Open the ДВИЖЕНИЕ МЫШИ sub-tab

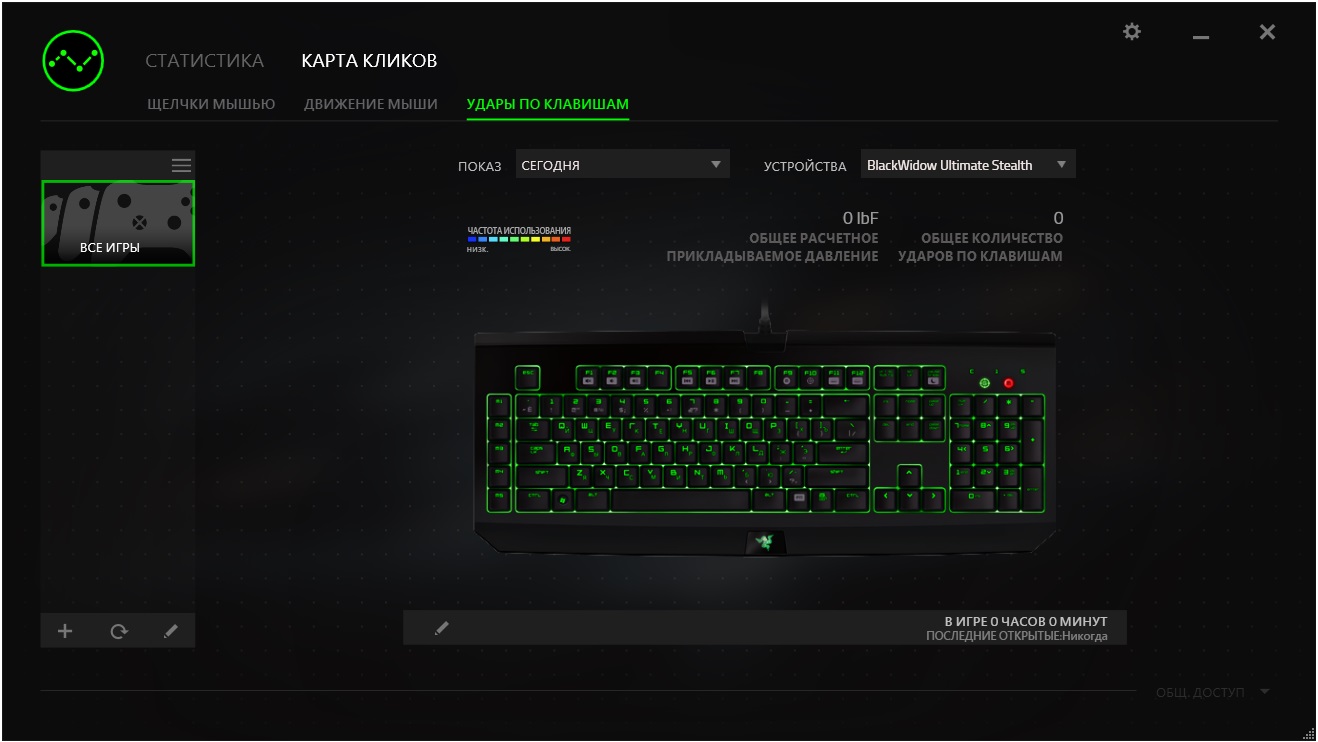click(371, 104)
